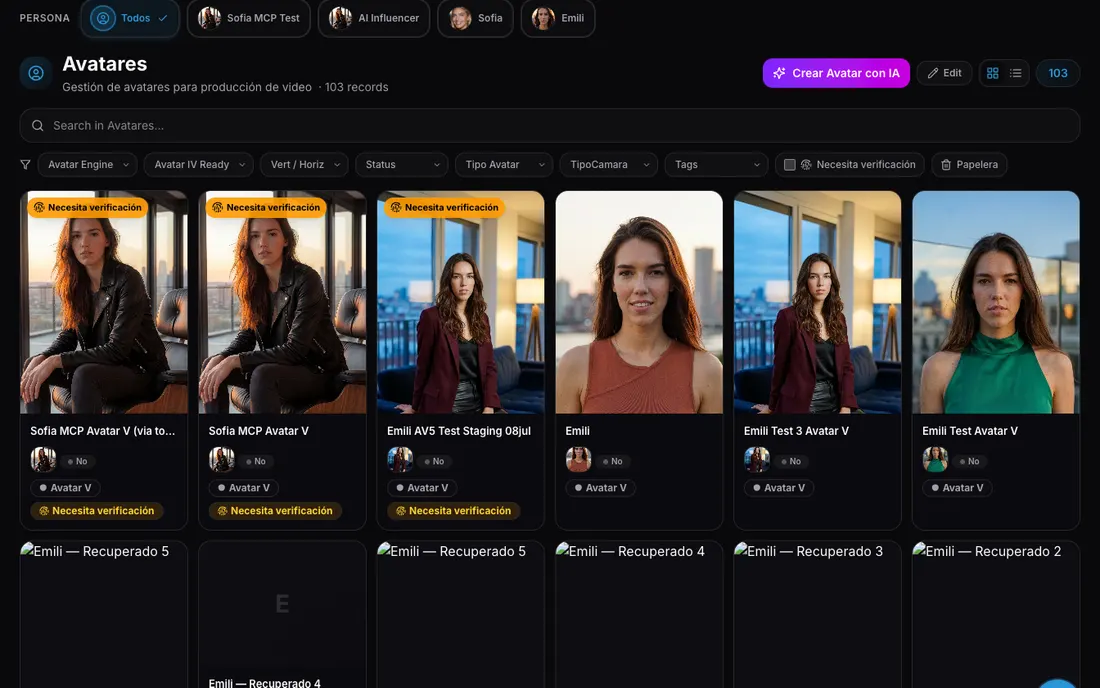Check the Necesita verificación filter checkbox
1100x688 pixels.
789,165
